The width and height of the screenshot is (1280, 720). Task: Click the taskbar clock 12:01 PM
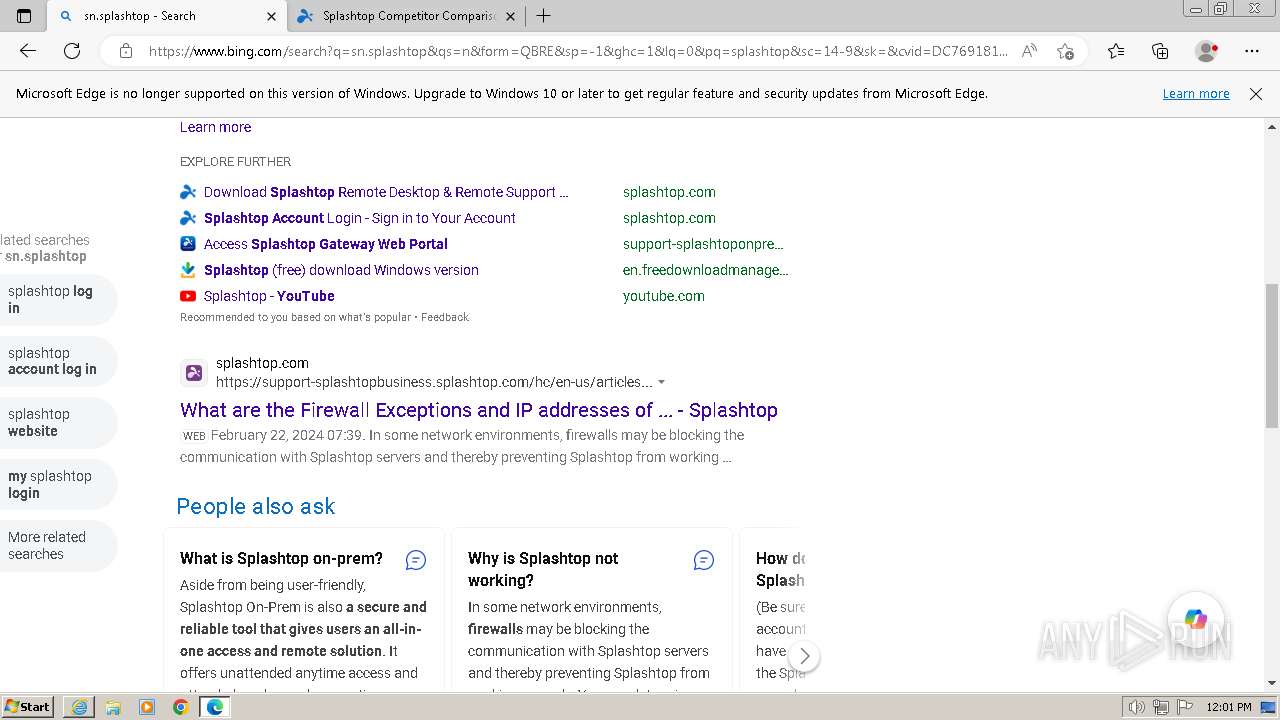point(1229,707)
